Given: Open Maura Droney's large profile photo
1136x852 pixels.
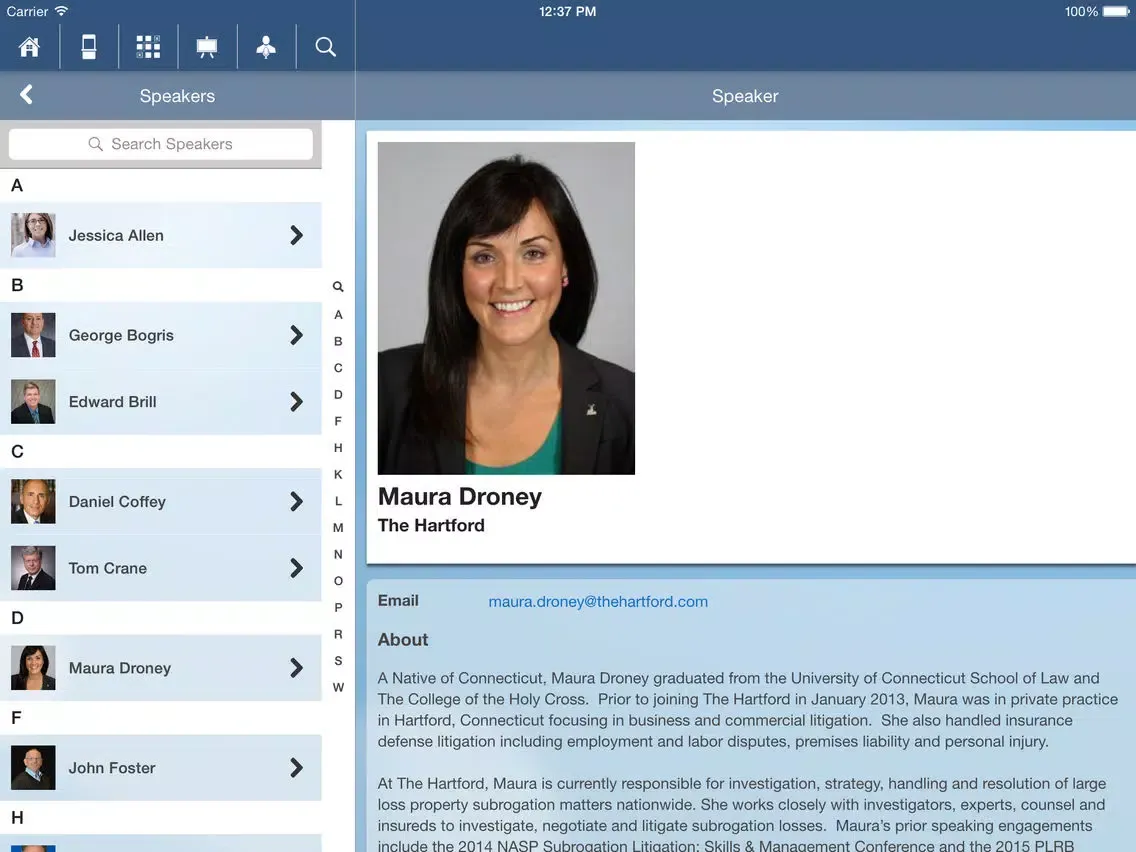Looking at the screenshot, I should 506,309.
